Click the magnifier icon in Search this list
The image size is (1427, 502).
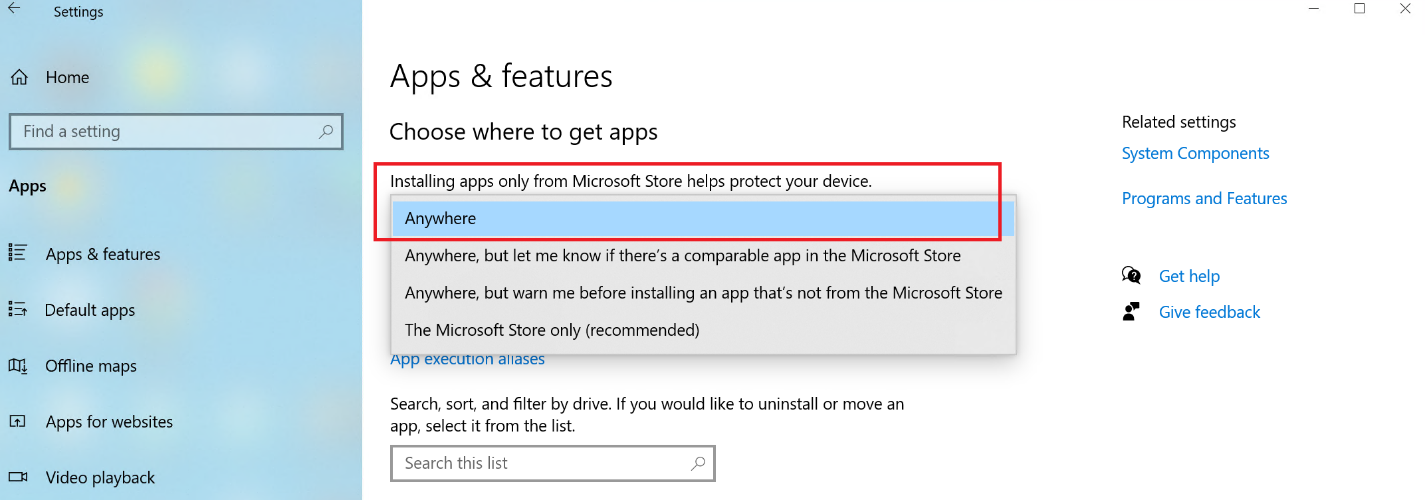pos(698,463)
